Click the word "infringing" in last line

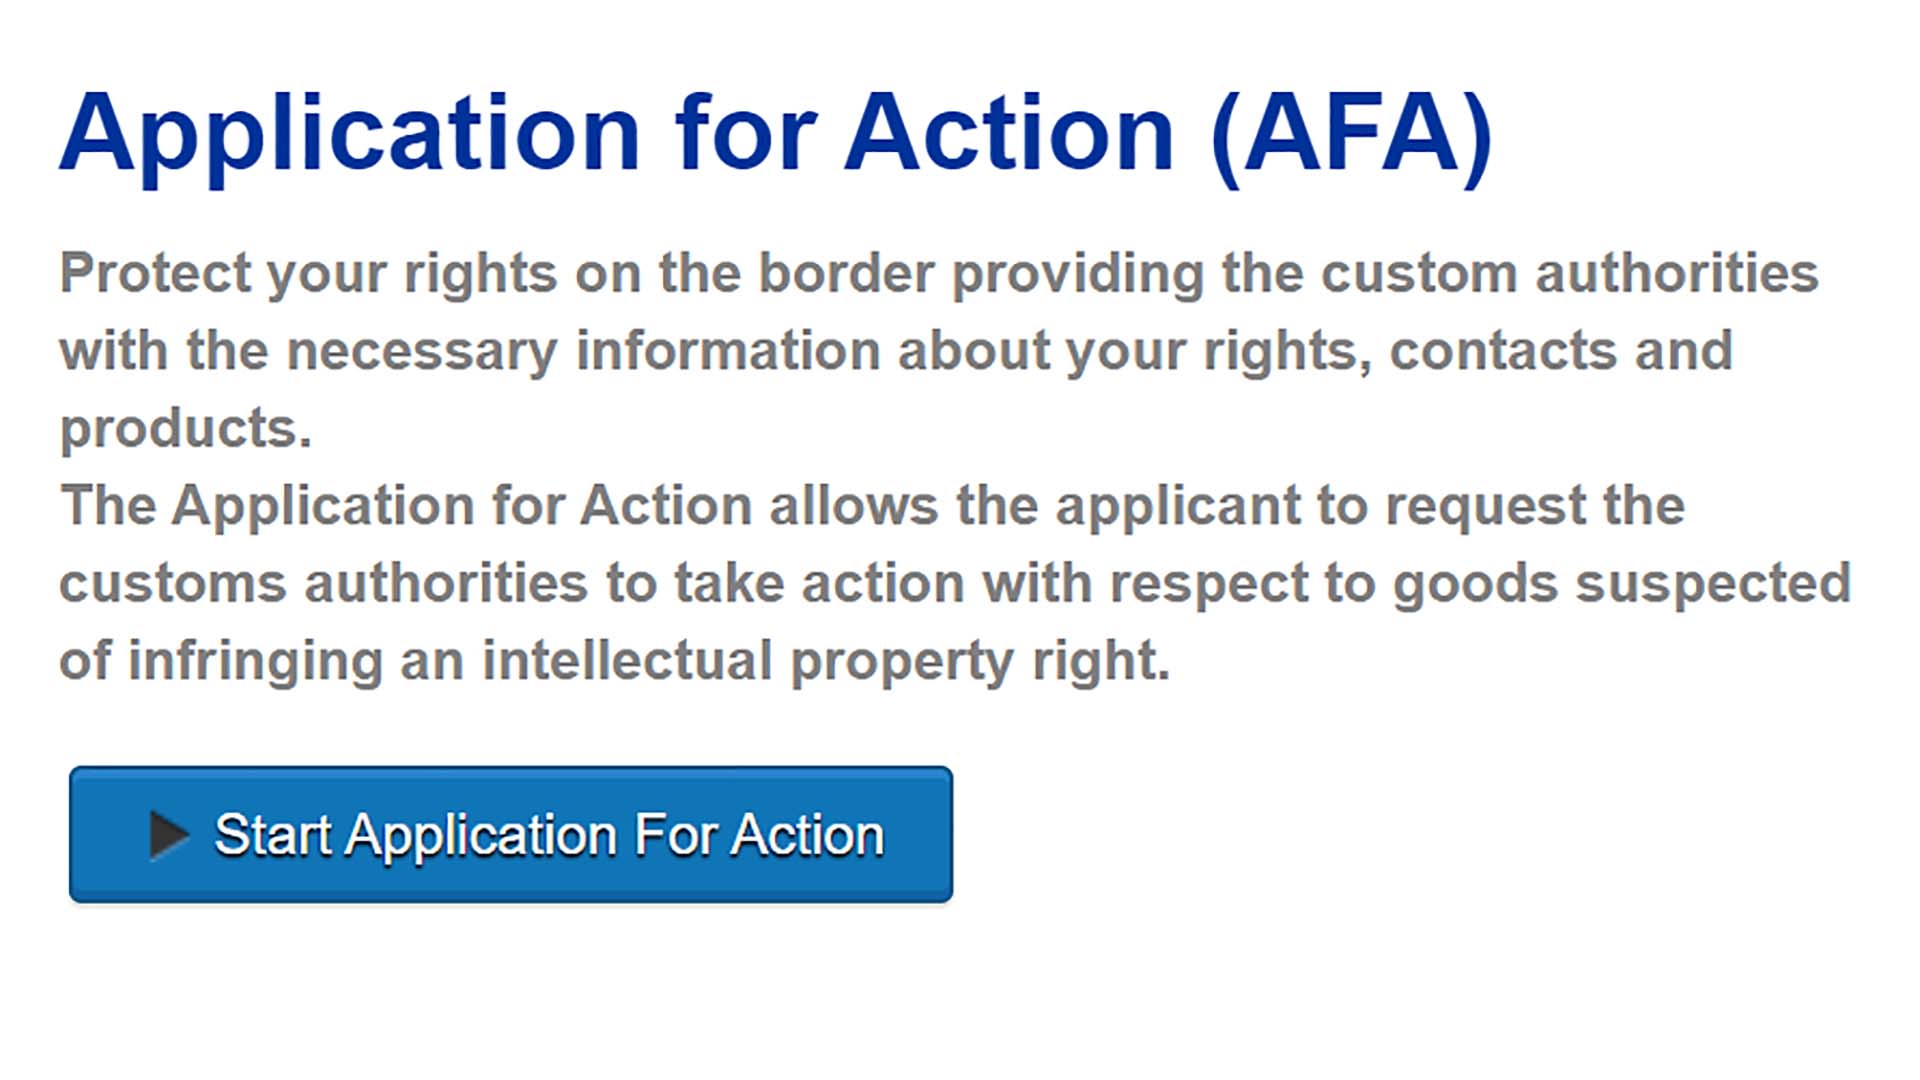pyautogui.click(x=255, y=661)
